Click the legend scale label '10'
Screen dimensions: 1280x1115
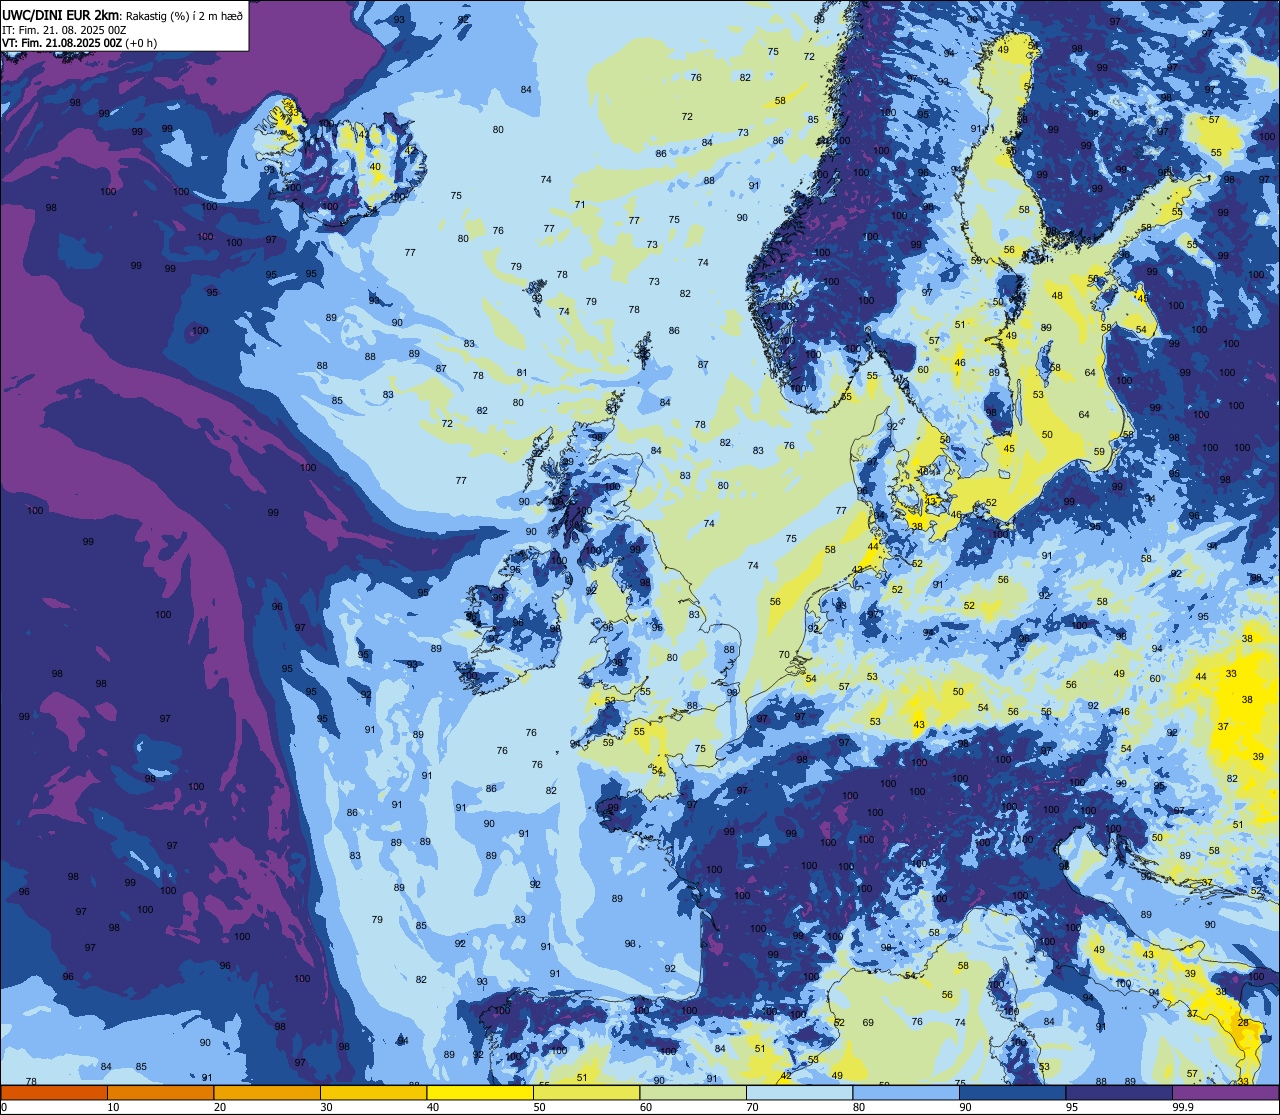(113, 1107)
